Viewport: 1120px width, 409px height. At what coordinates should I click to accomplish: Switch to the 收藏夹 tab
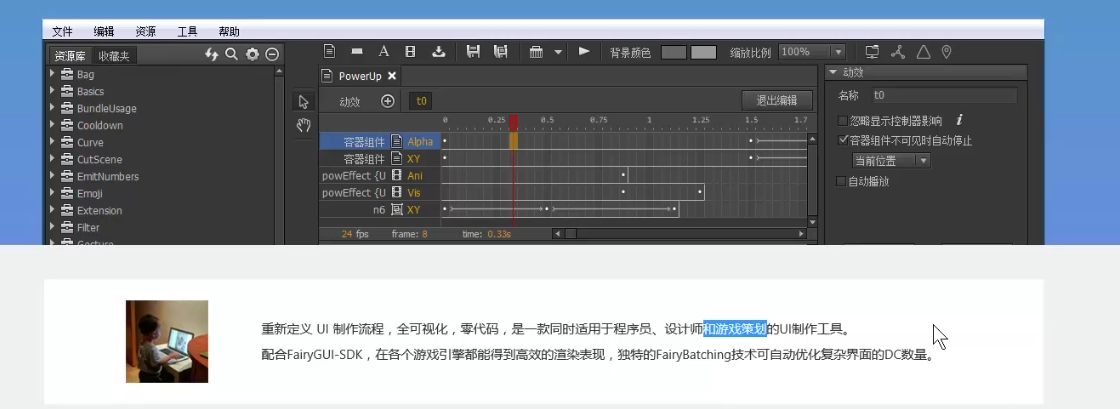pos(113,55)
